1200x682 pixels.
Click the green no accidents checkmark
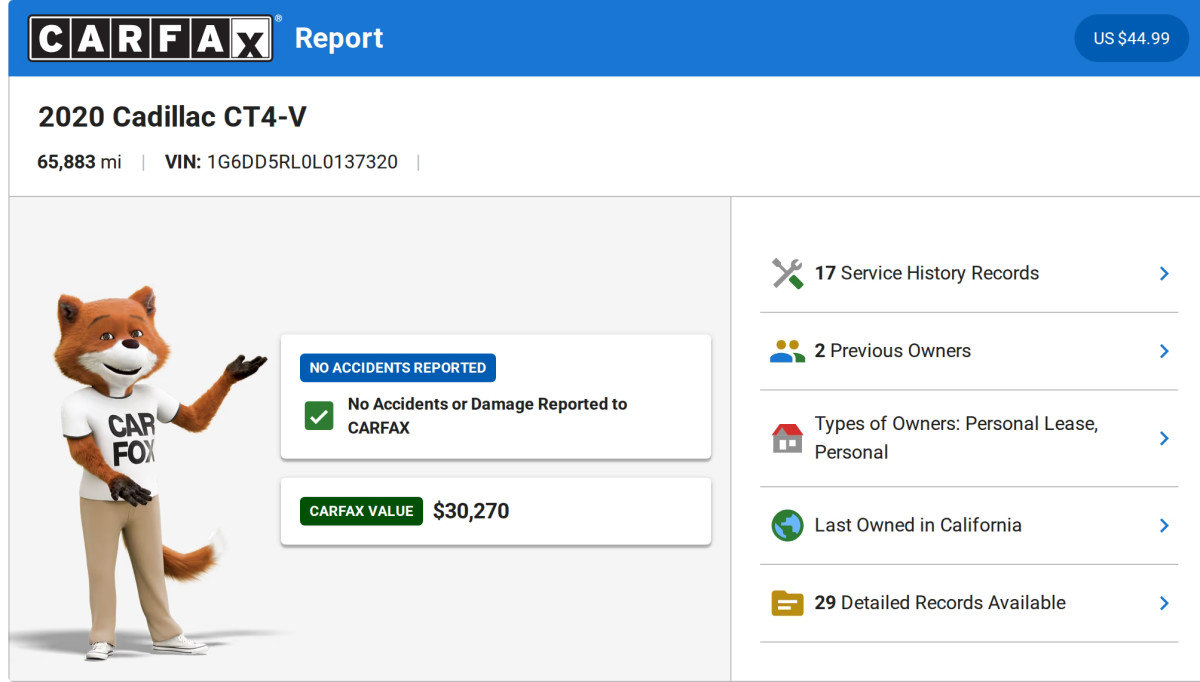pyautogui.click(x=319, y=416)
